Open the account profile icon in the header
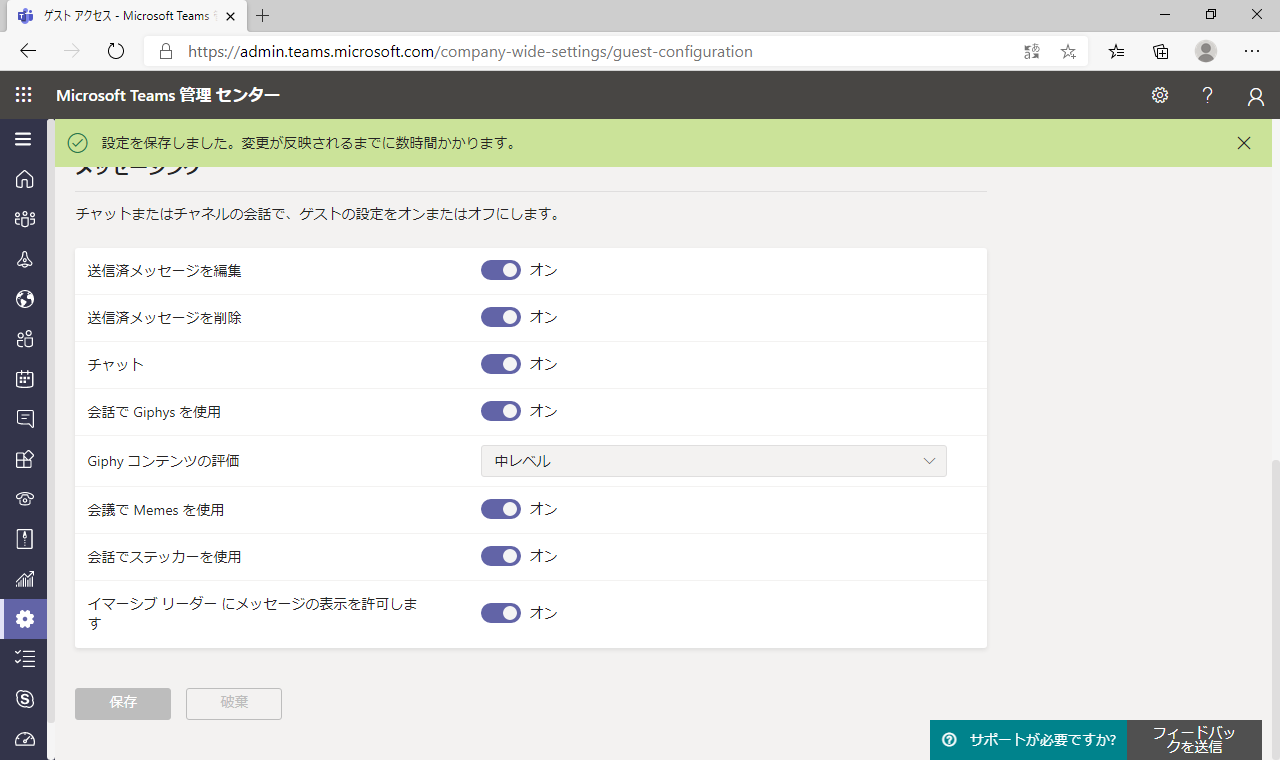 (1256, 96)
